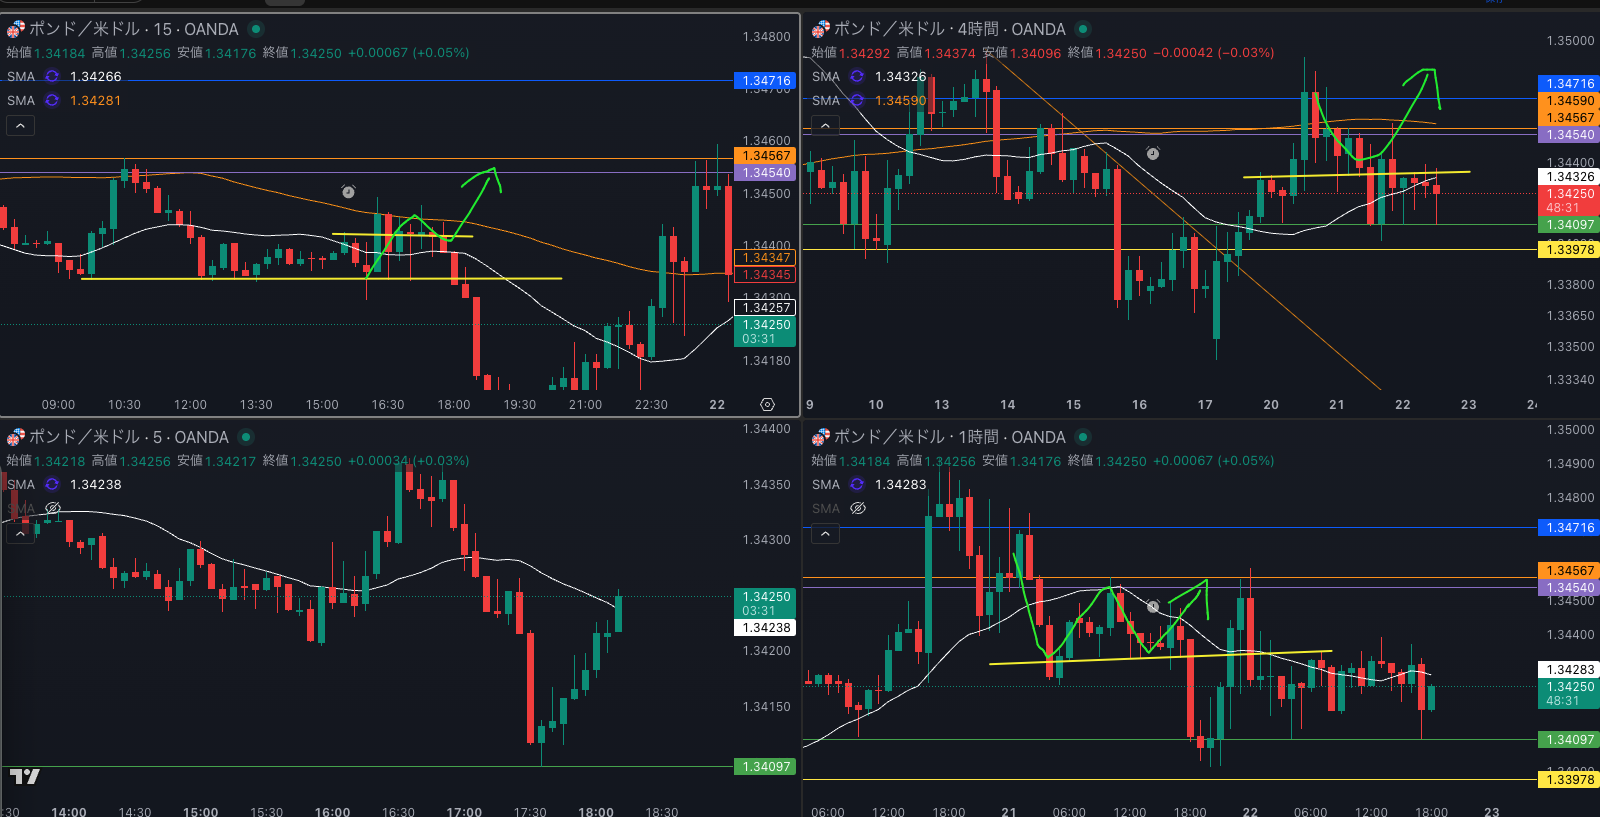
Task: Click alarm clock marker on 4-hour chart
Action: (1153, 154)
